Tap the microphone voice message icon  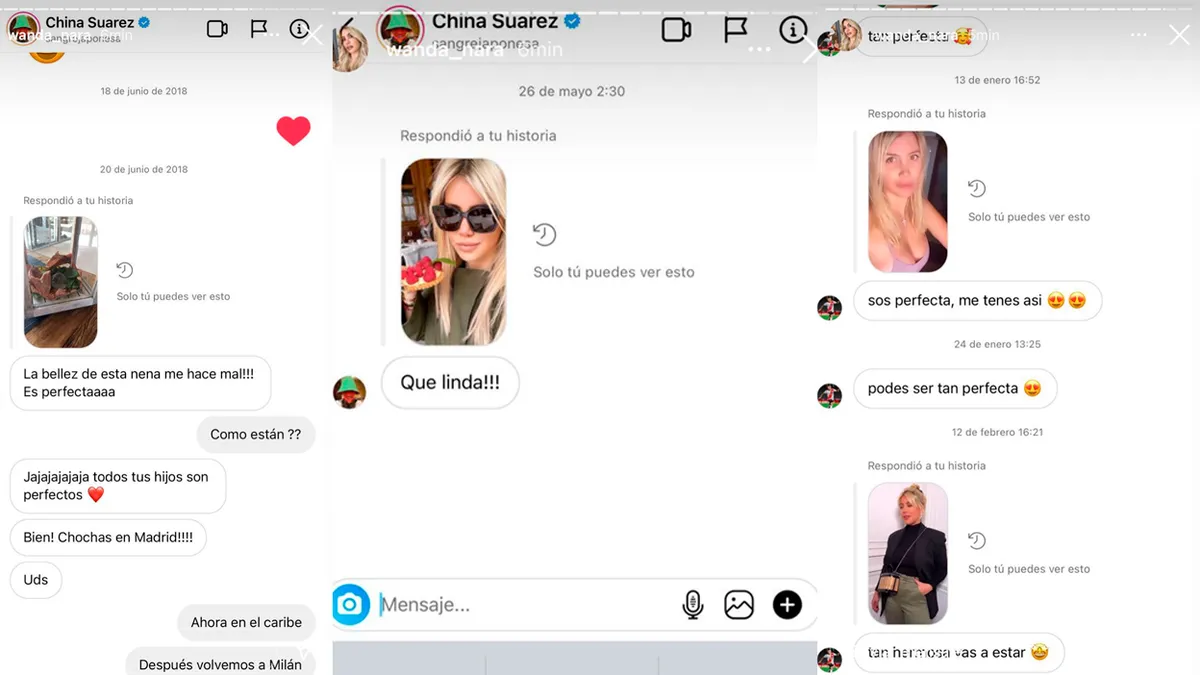click(x=692, y=604)
